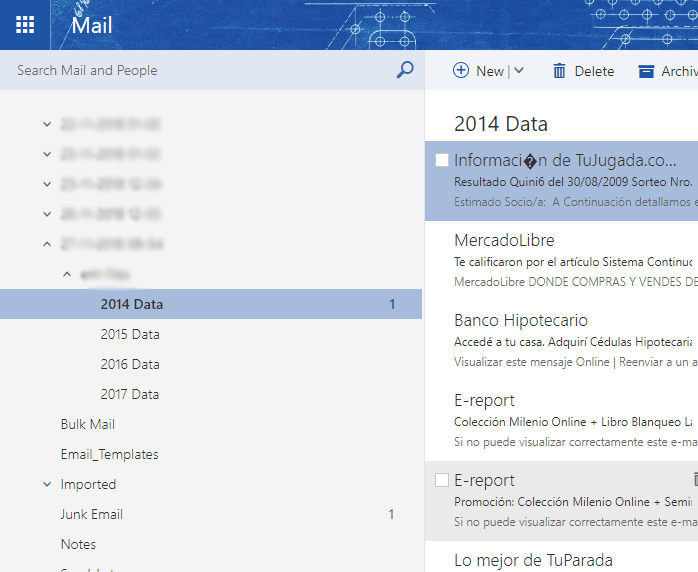This screenshot has height=572, width=698.
Task: Open the Lo mejor de TuParada email
Action: tap(561, 557)
